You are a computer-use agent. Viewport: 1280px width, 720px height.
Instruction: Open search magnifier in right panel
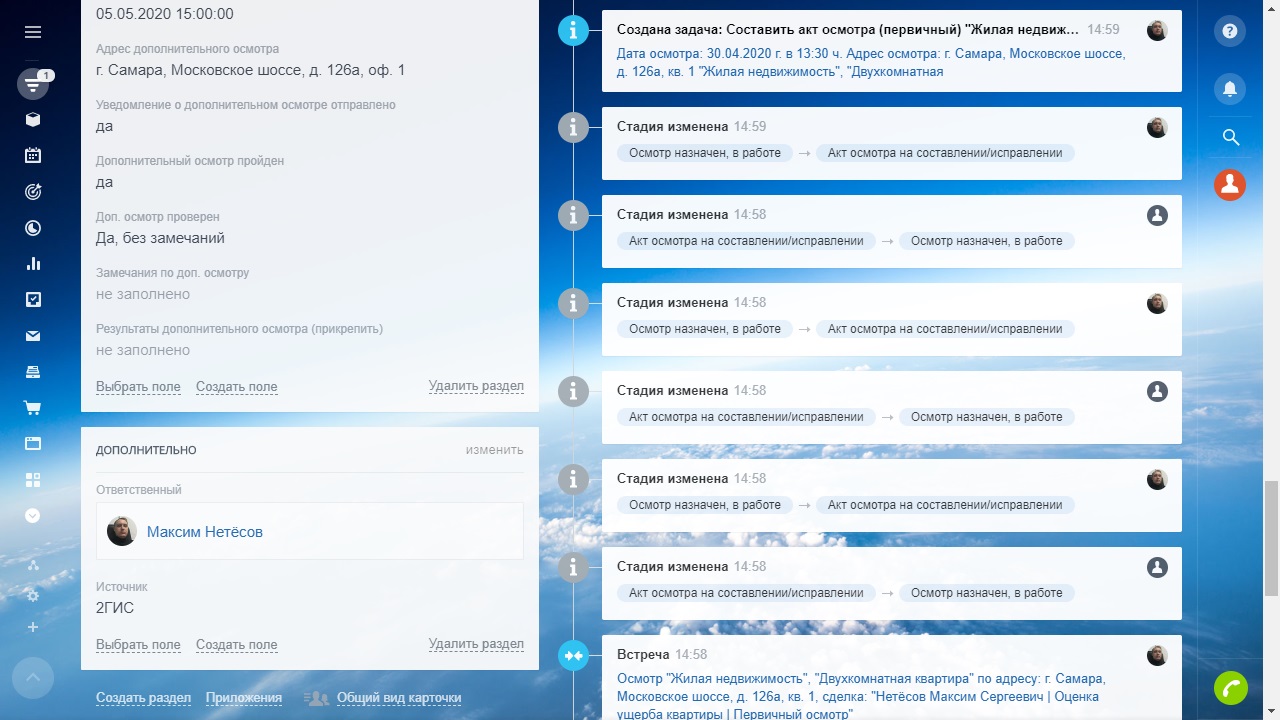[1230, 137]
